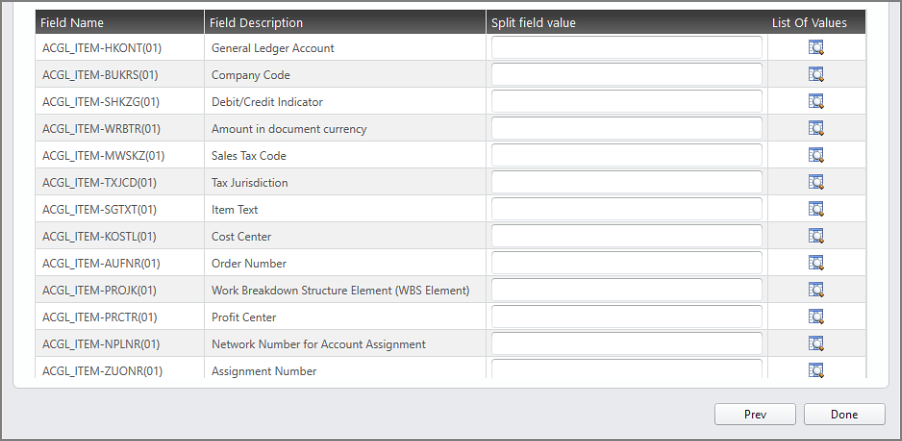Select the ACGL_ITEM-AUFNR(01) field name
Screen dimensions: 902x441
point(101,264)
